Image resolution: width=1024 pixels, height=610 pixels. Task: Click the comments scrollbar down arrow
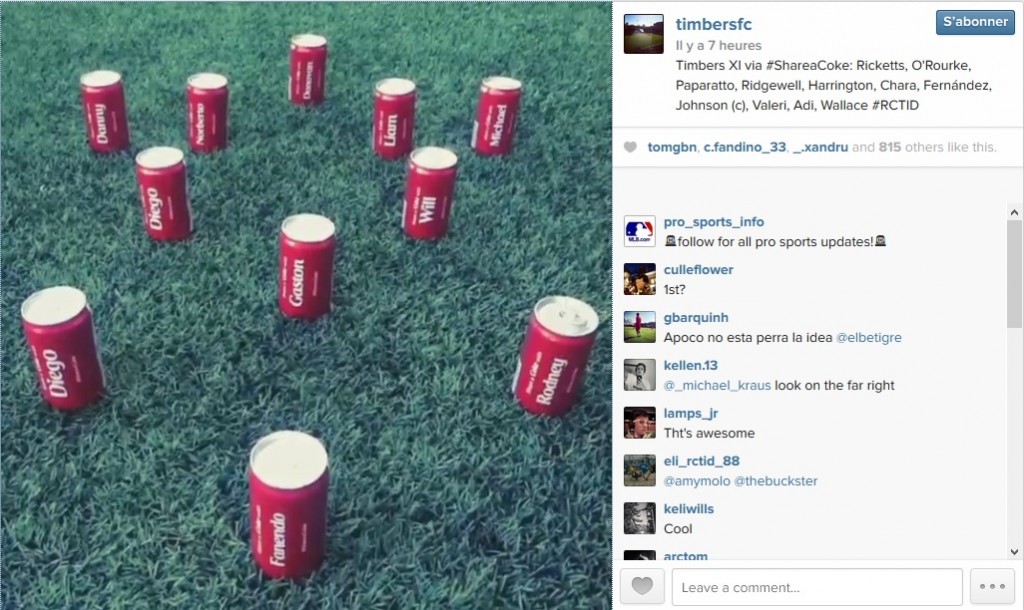click(x=1014, y=552)
